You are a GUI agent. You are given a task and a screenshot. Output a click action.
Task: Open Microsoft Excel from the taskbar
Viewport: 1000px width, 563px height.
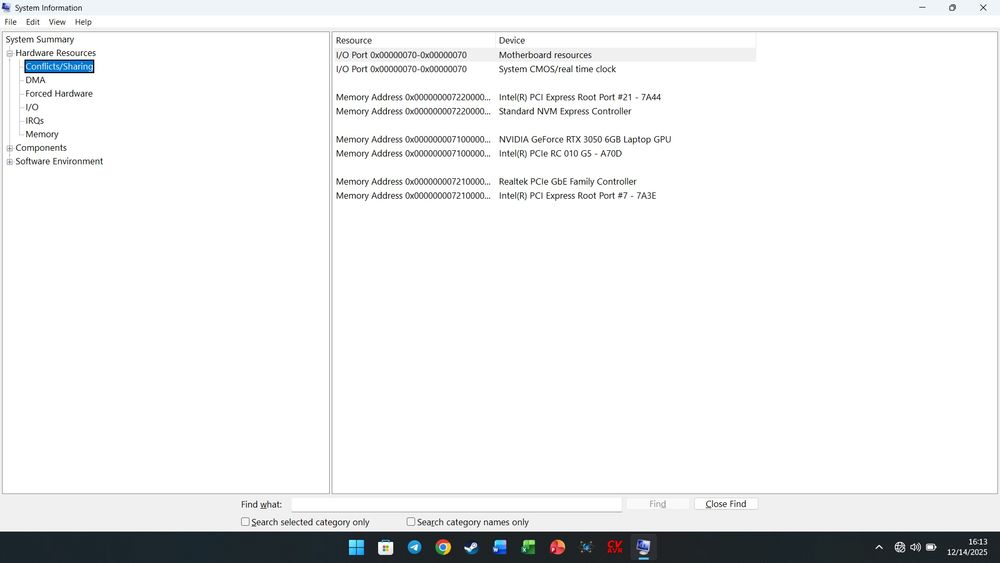(x=528, y=547)
